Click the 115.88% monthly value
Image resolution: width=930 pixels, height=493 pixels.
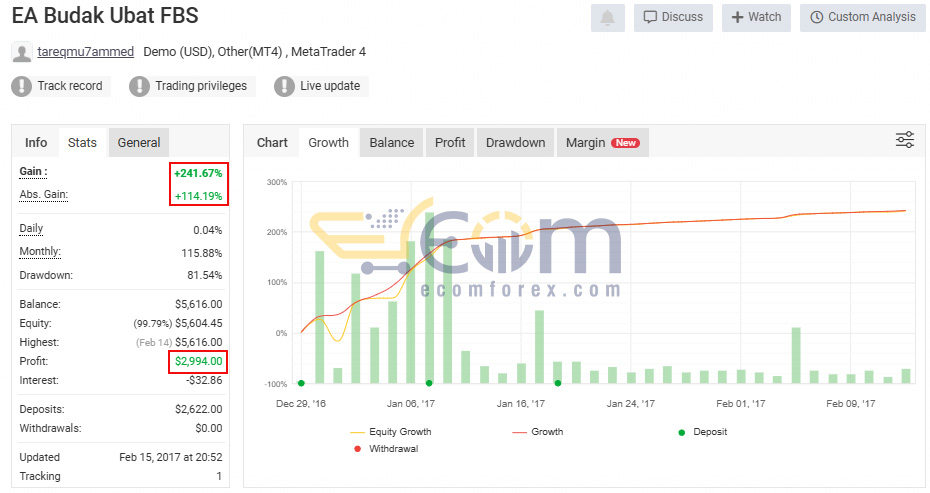(x=202, y=253)
